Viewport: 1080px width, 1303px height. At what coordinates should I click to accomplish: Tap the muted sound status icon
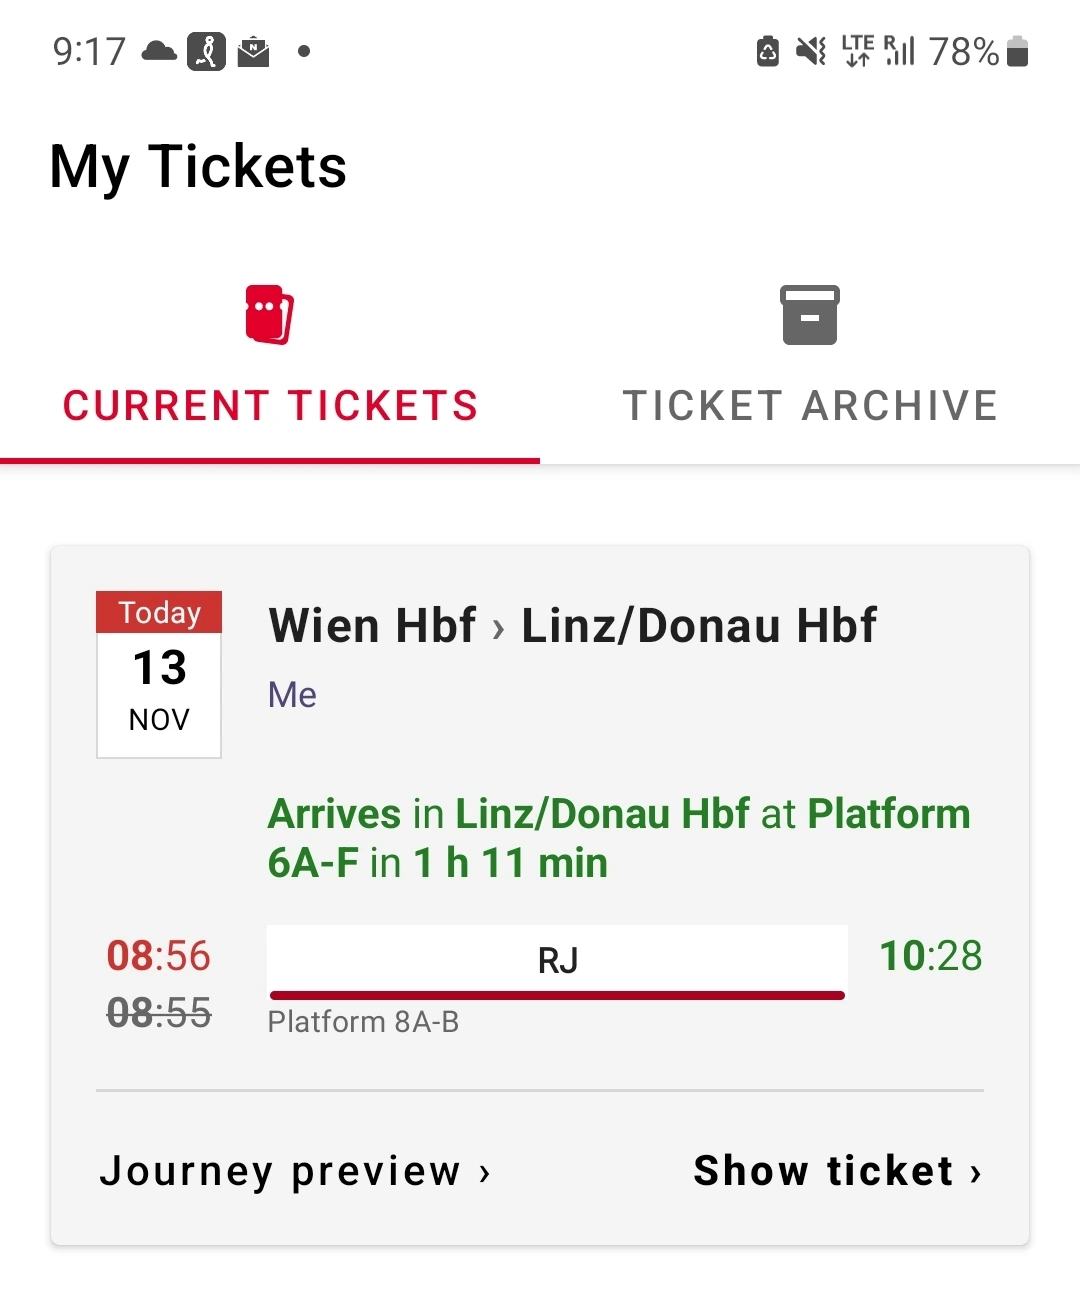tap(811, 51)
